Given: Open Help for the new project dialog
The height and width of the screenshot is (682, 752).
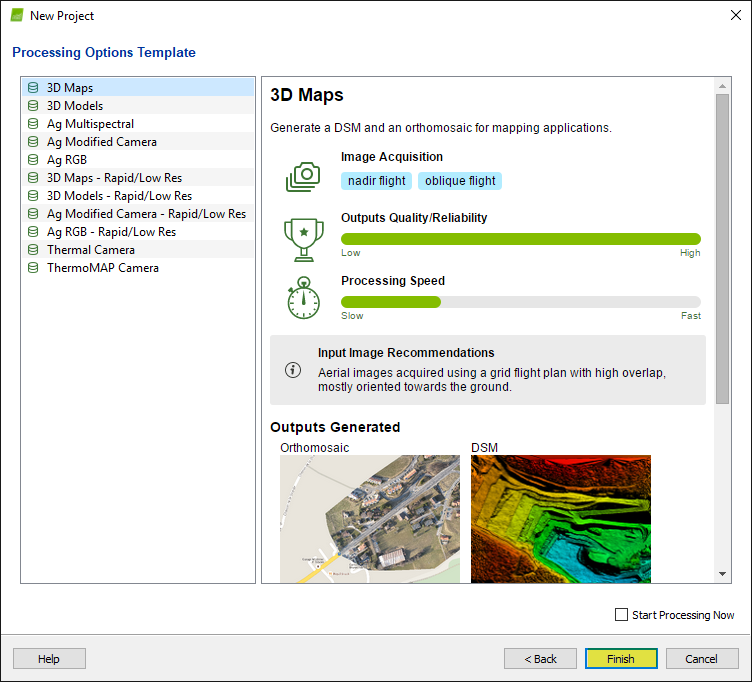Looking at the screenshot, I should 49,659.
